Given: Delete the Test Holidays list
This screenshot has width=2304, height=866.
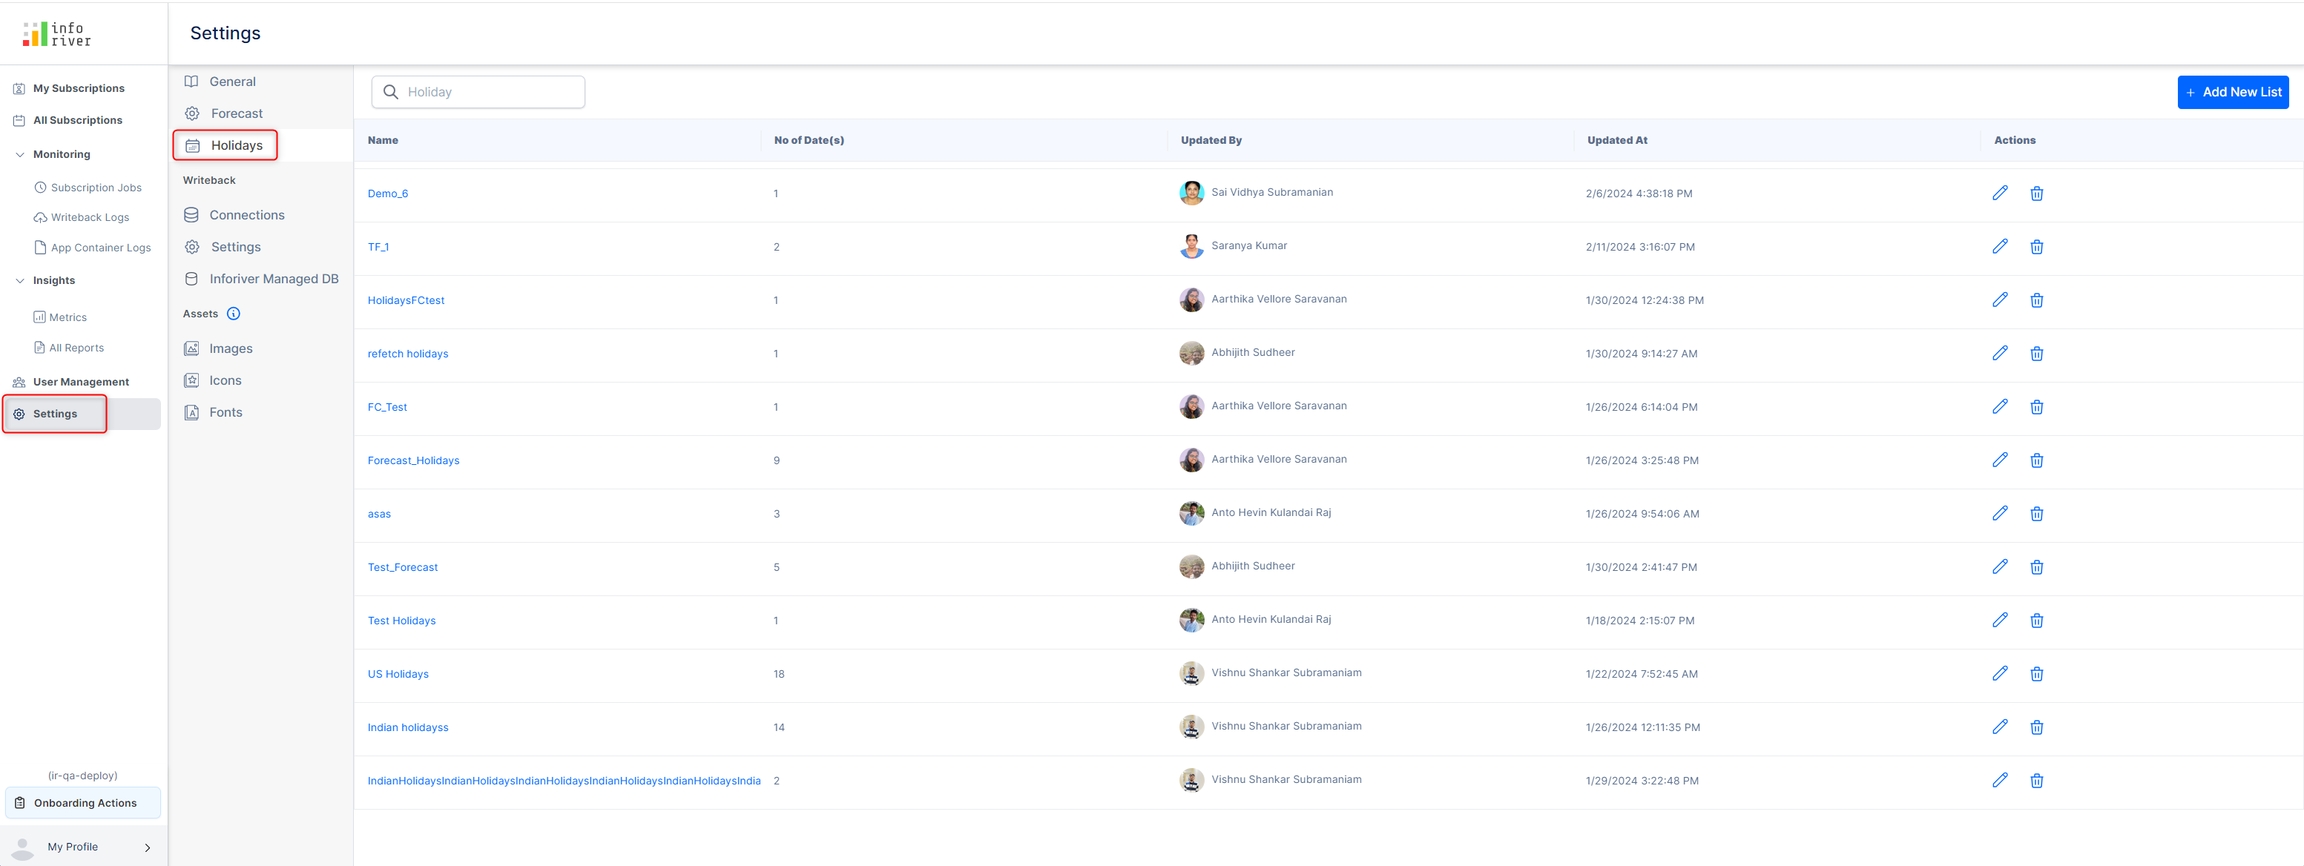Looking at the screenshot, I should [x=2036, y=621].
